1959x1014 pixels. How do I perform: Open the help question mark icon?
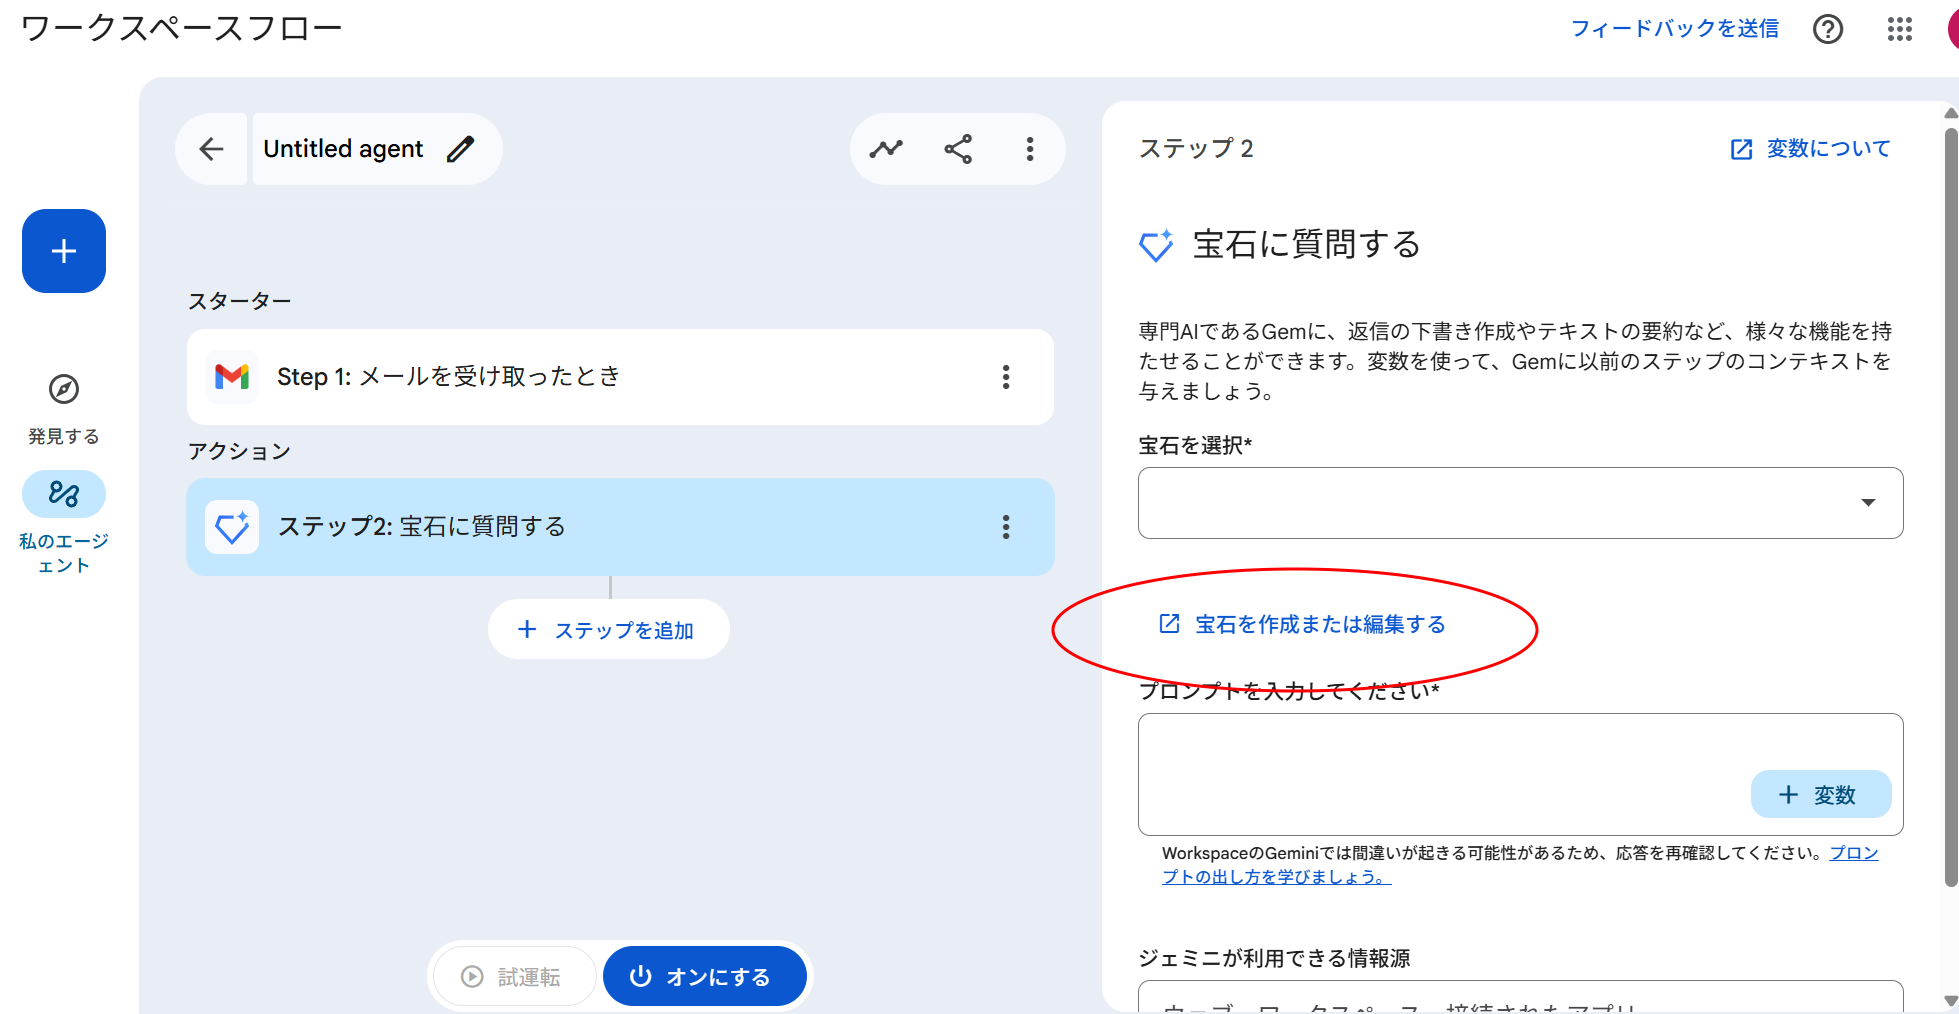pyautogui.click(x=1827, y=29)
